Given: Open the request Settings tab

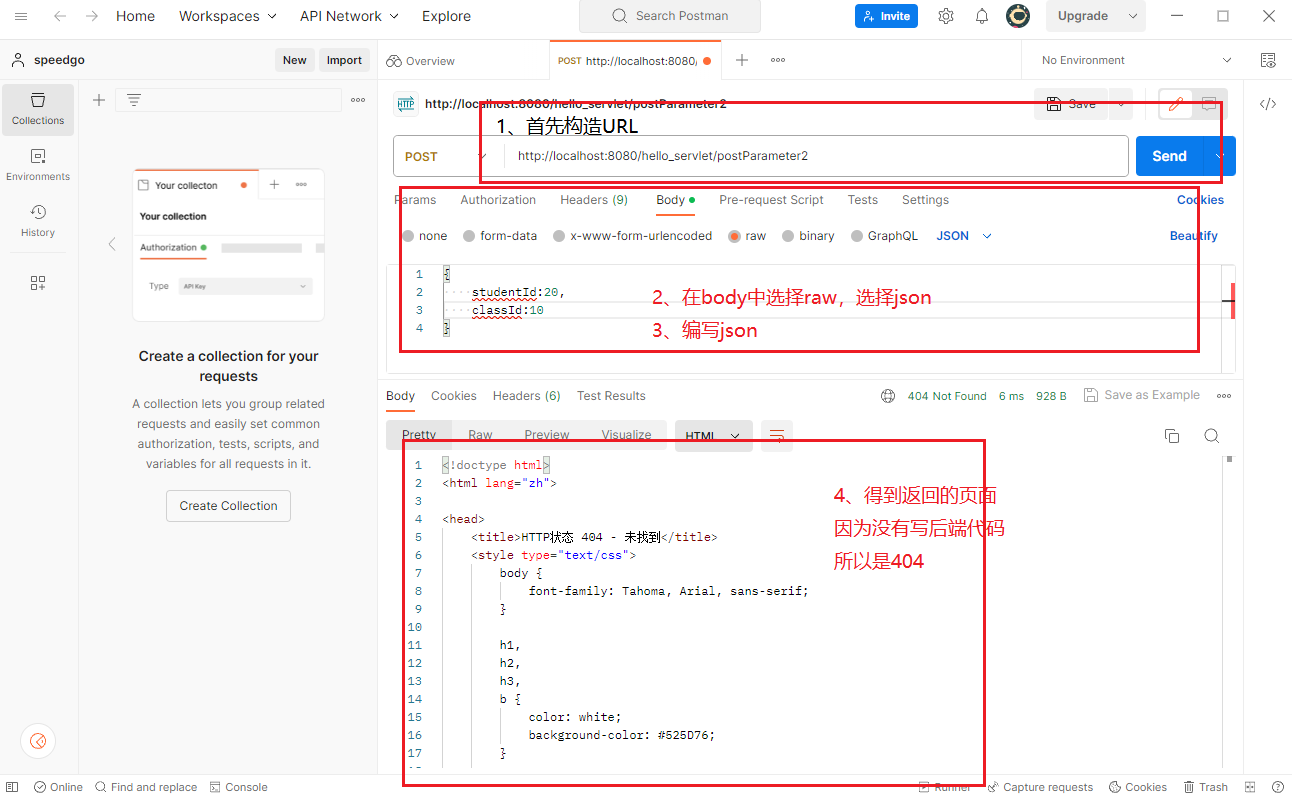Looking at the screenshot, I should click(925, 200).
